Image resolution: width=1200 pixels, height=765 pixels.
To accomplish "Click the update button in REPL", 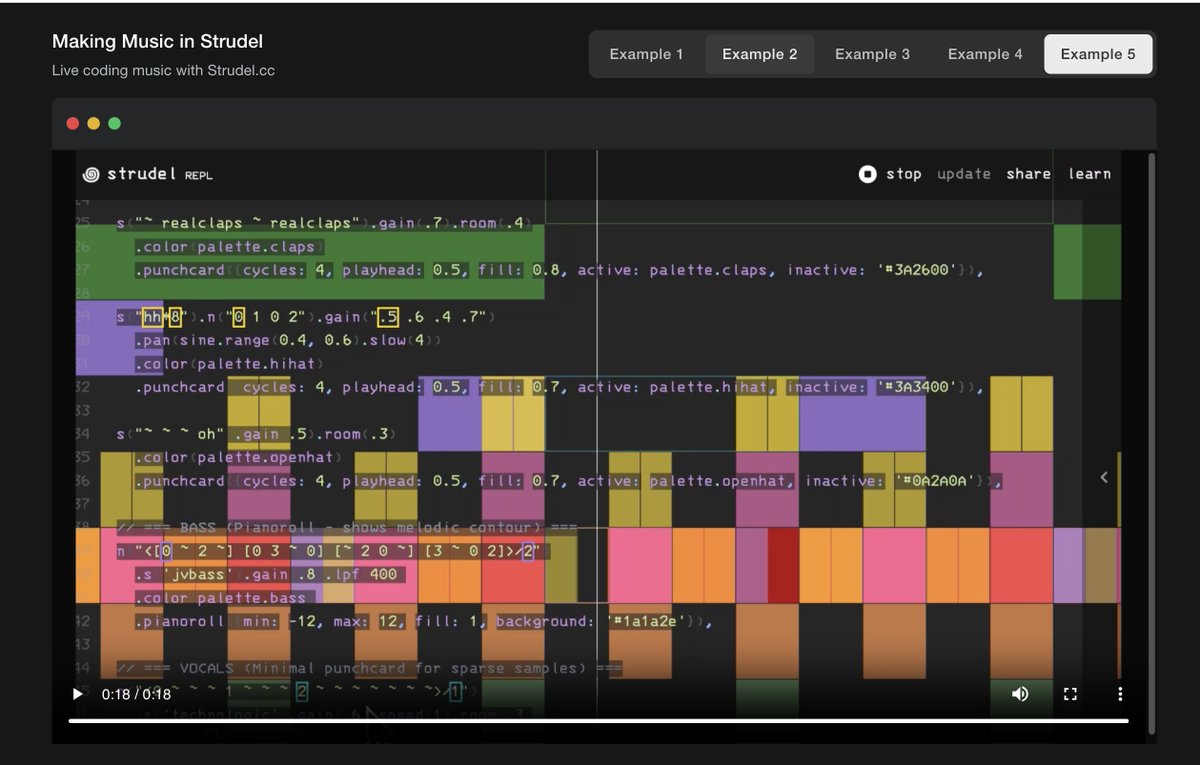I will pyautogui.click(x=964, y=174).
